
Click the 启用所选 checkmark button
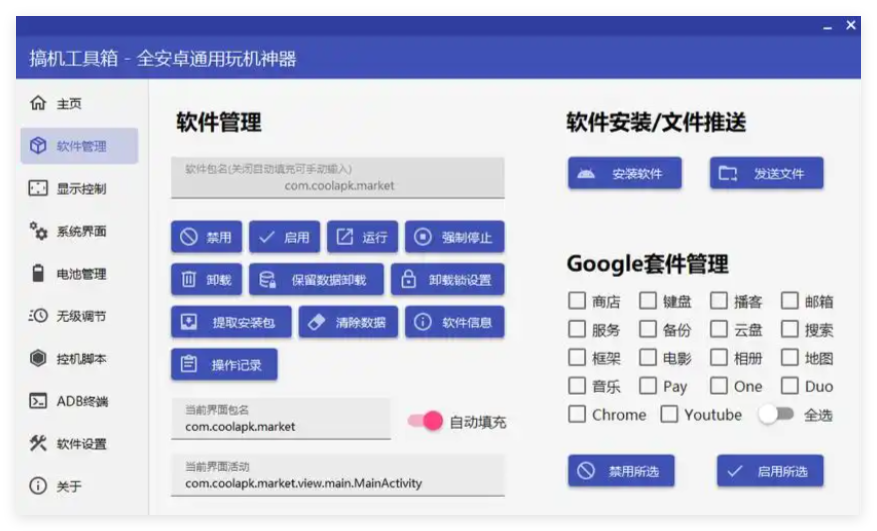pyautogui.click(x=770, y=471)
